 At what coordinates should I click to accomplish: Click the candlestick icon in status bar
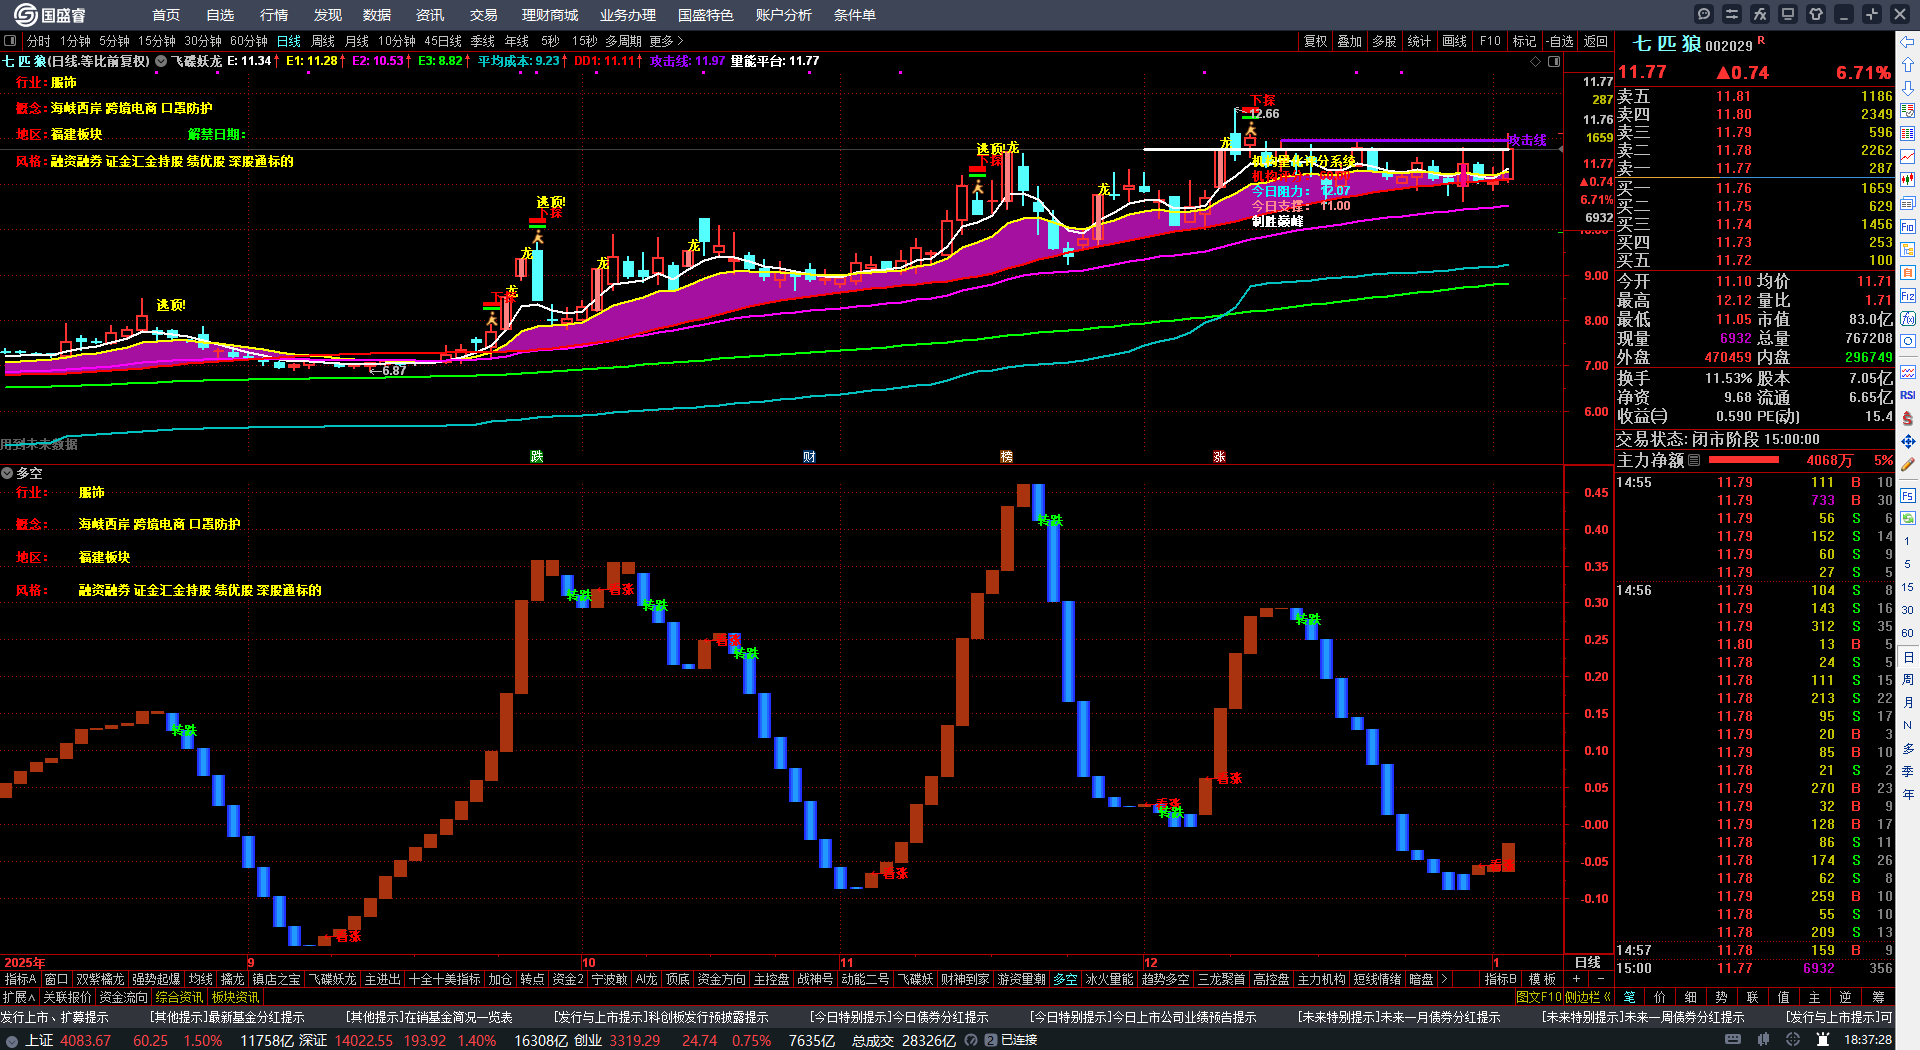(1763, 1040)
